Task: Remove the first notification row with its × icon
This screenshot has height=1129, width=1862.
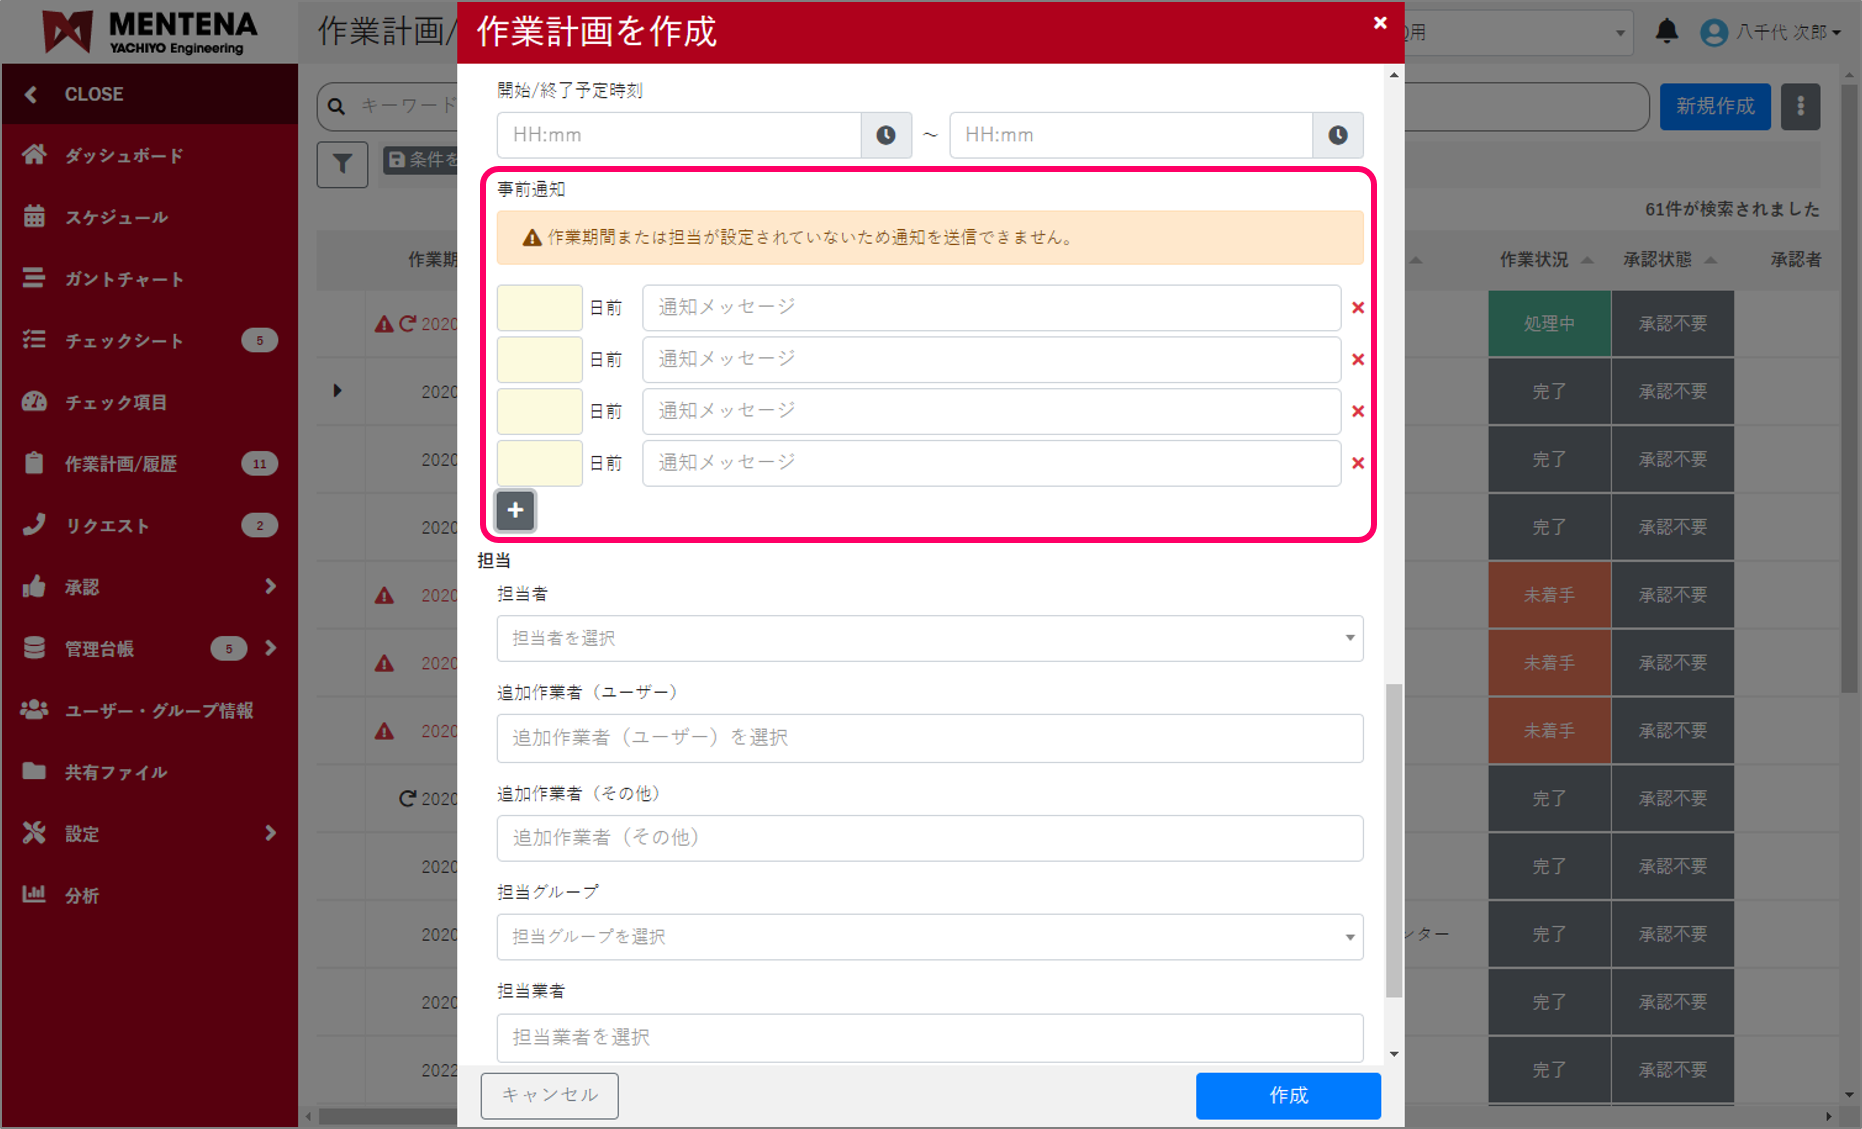Action: coord(1357,307)
